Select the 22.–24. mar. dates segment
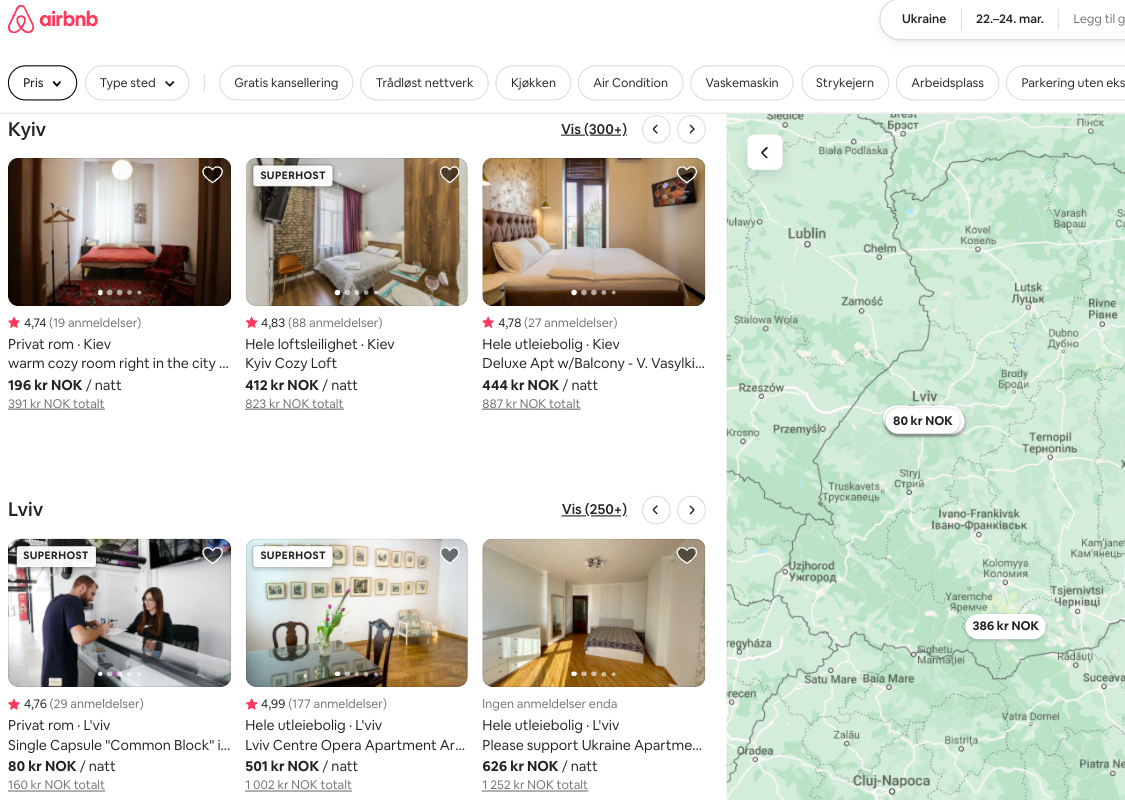 [x=1009, y=19]
